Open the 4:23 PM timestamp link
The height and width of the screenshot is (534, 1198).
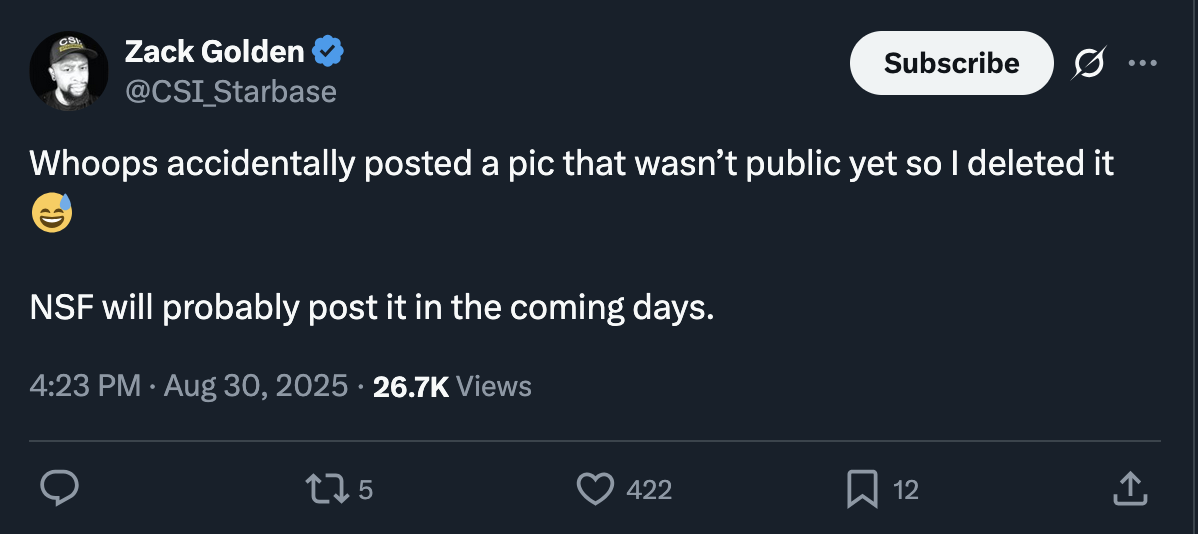85,386
